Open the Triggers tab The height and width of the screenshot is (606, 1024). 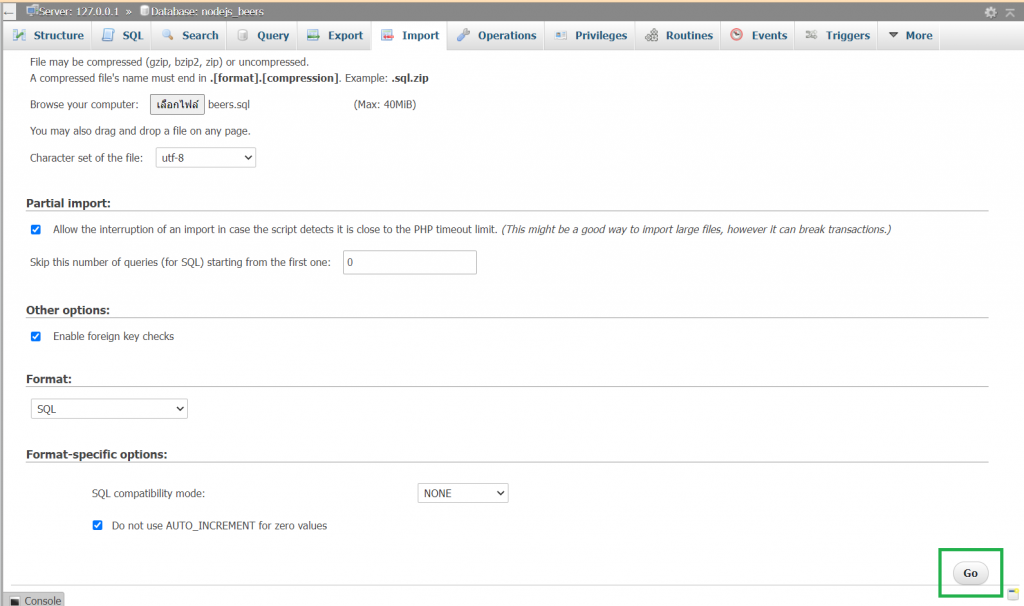point(837,35)
